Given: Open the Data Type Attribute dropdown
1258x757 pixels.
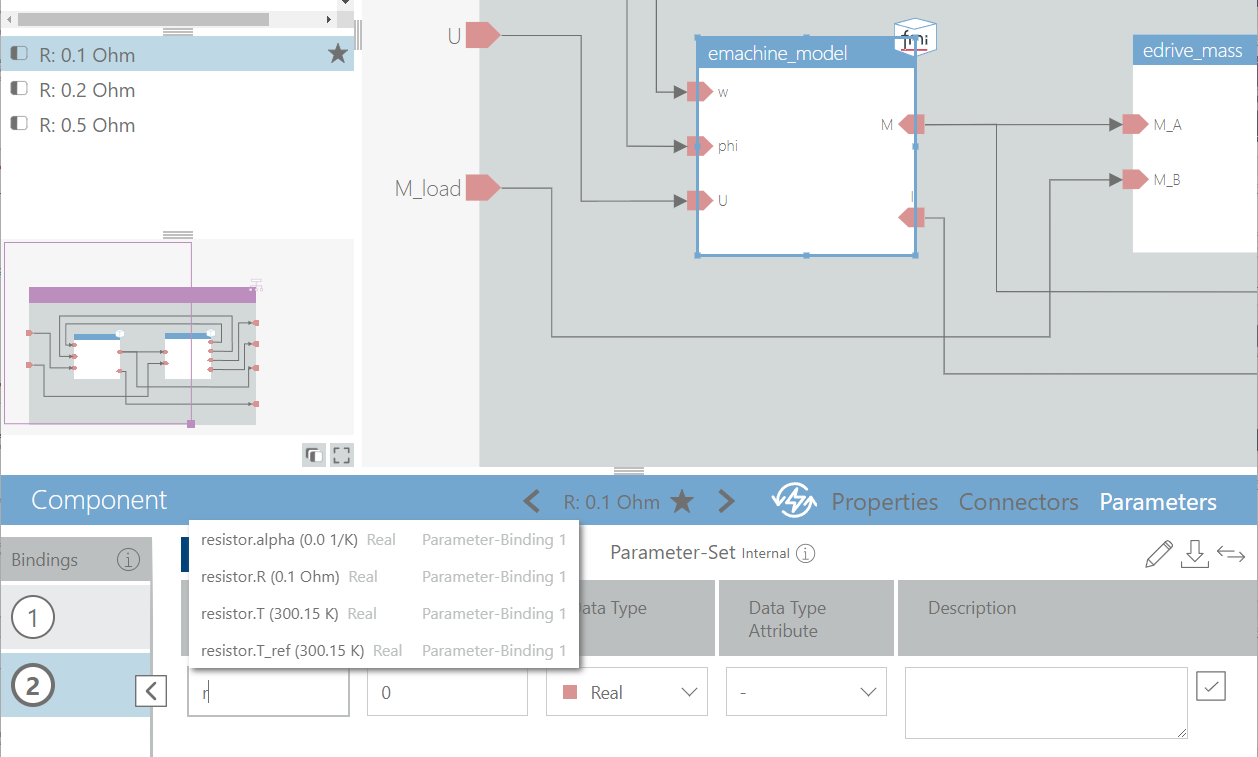Looking at the screenshot, I should click(805, 692).
